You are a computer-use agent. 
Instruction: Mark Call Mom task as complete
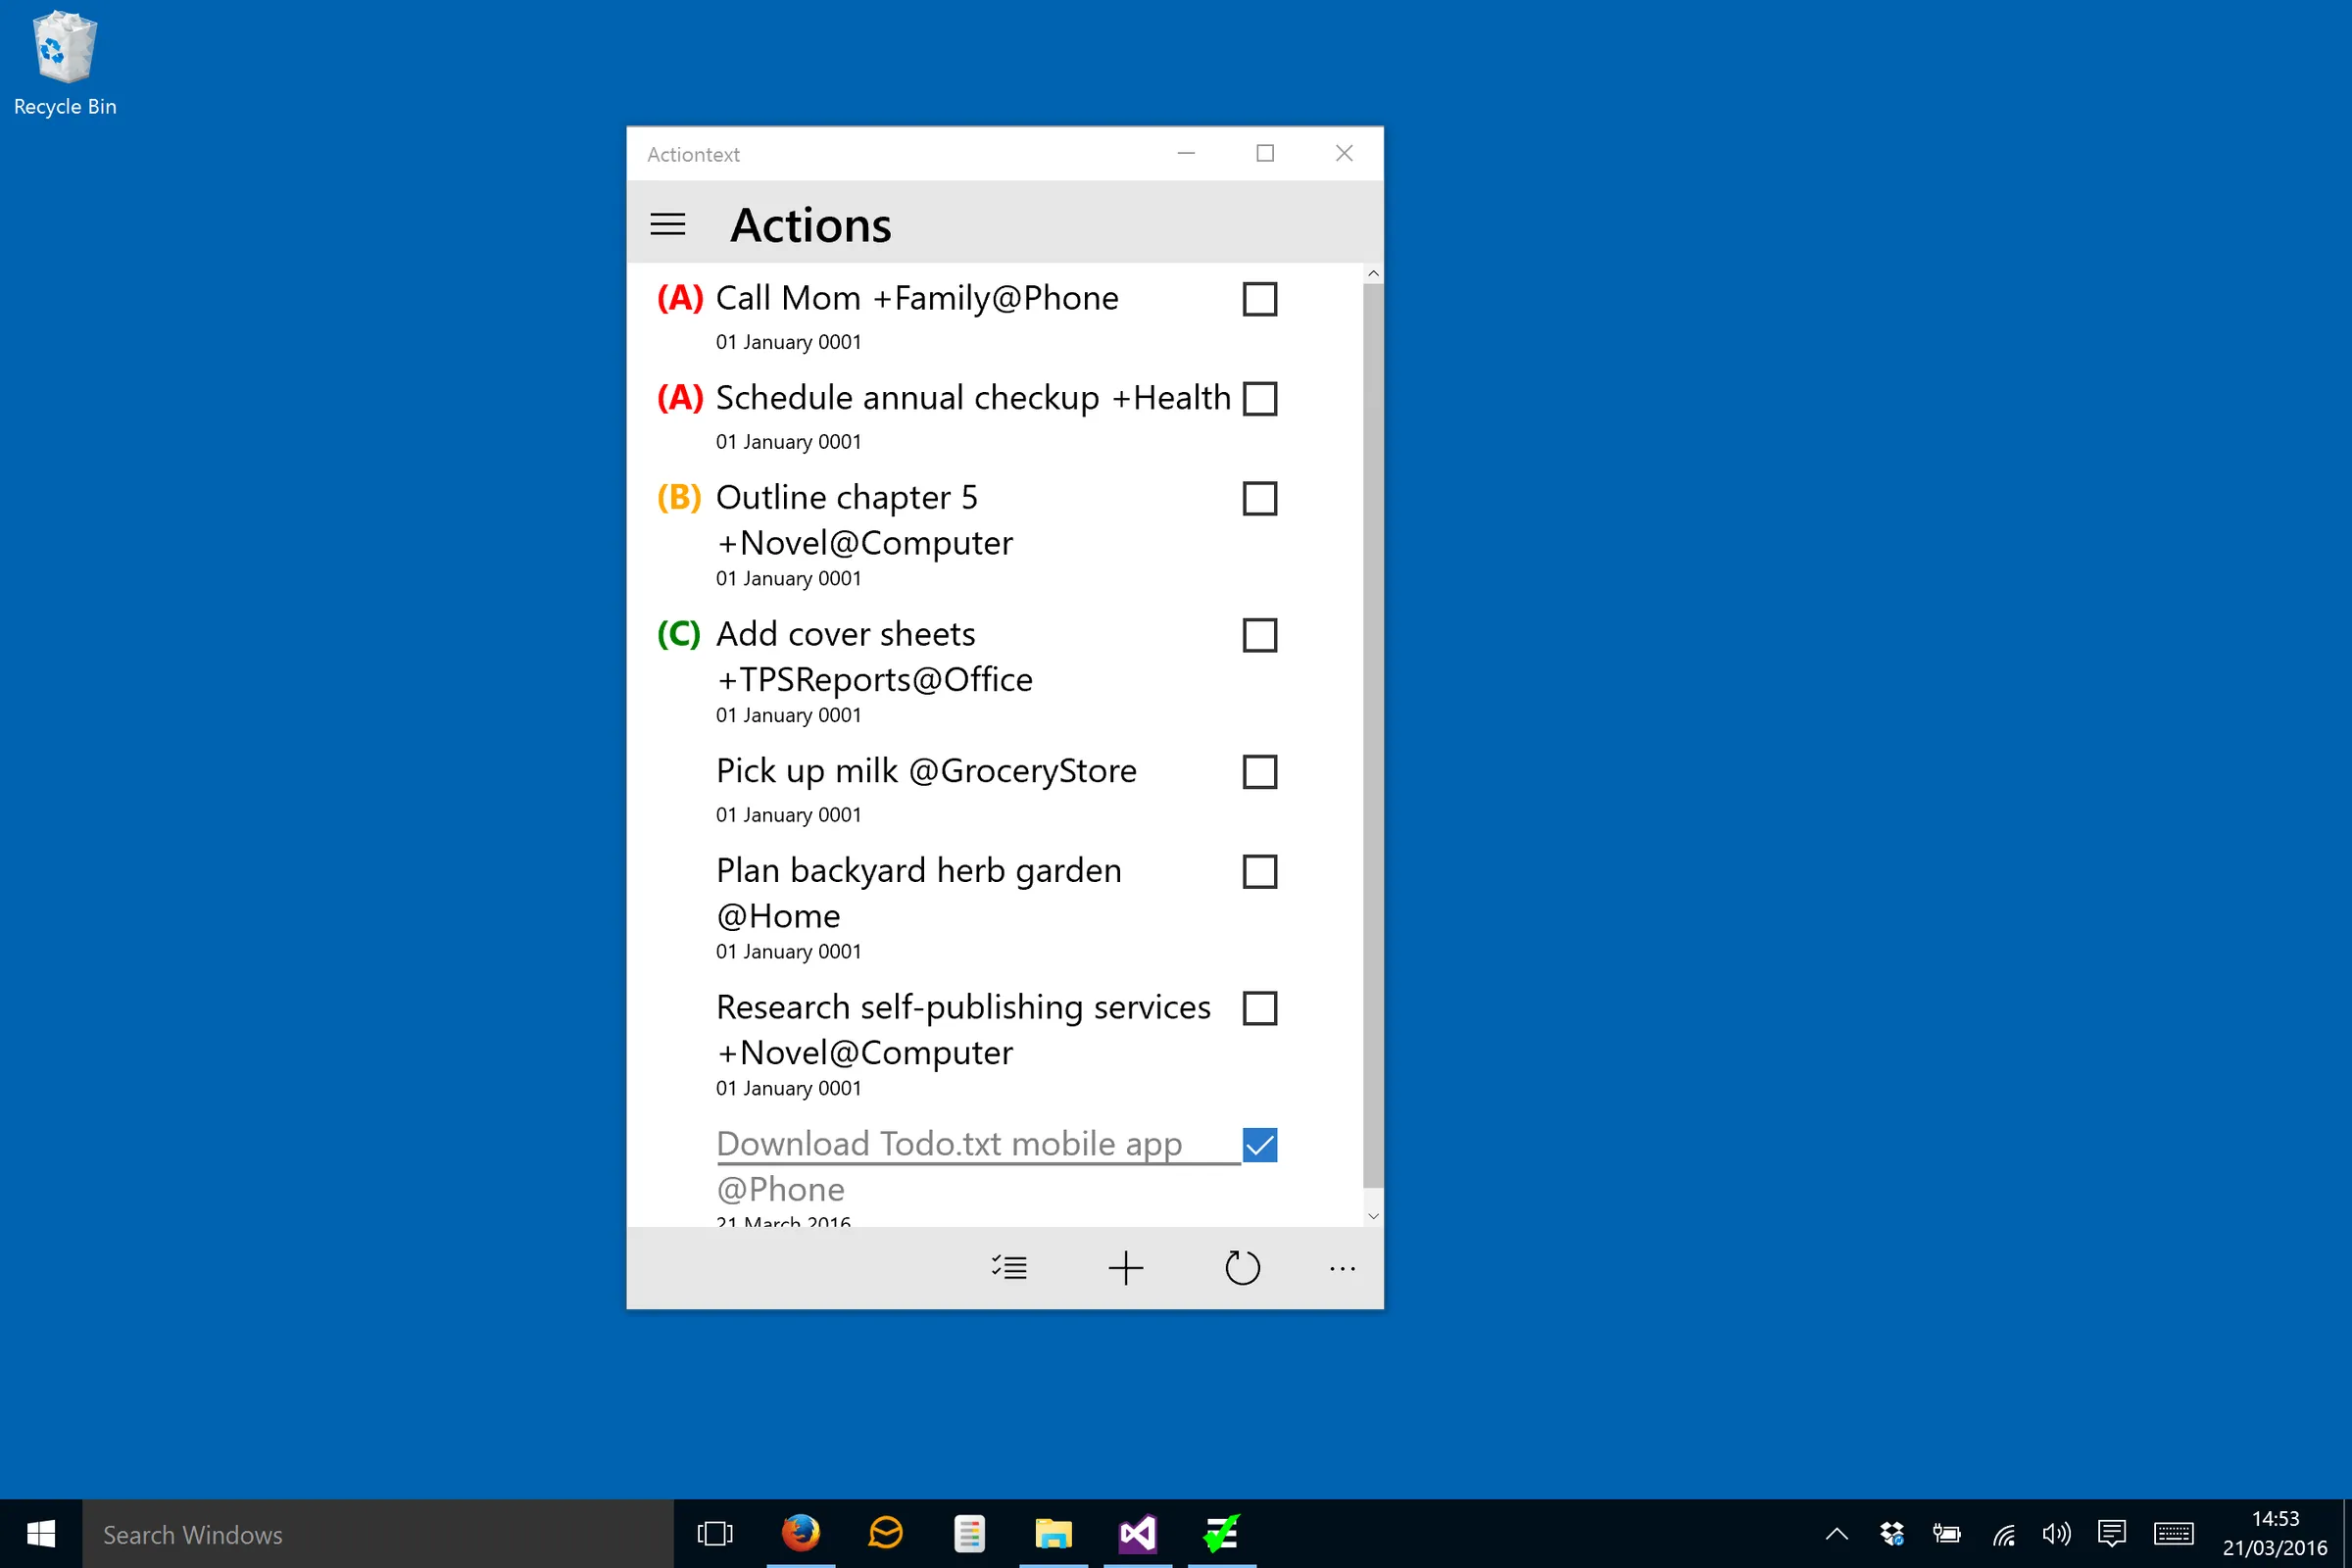pos(1259,298)
